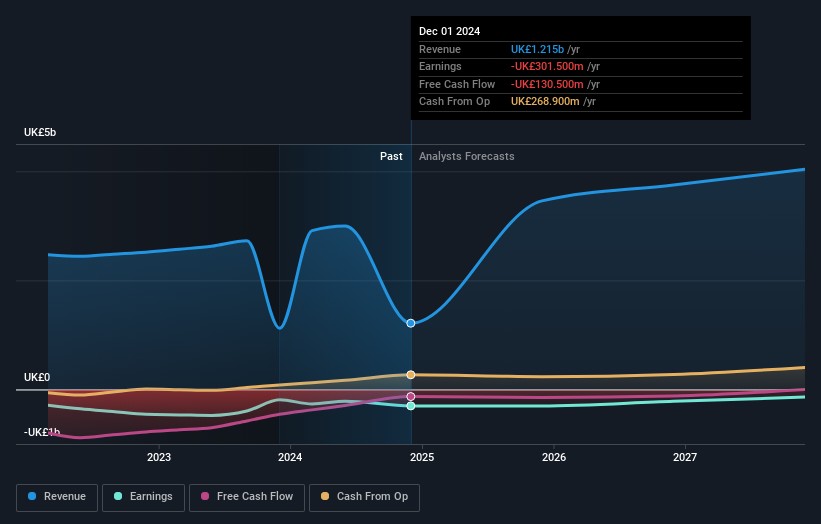821x524 pixels.
Task: Click the UK£5b y-axis label
Action: click(41, 133)
